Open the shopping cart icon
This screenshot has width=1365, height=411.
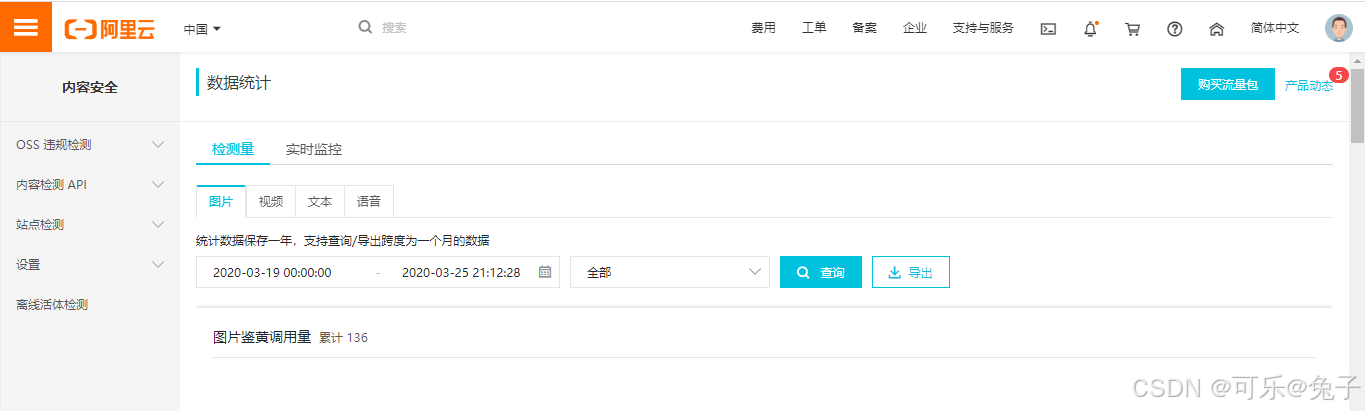[1132, 29]
